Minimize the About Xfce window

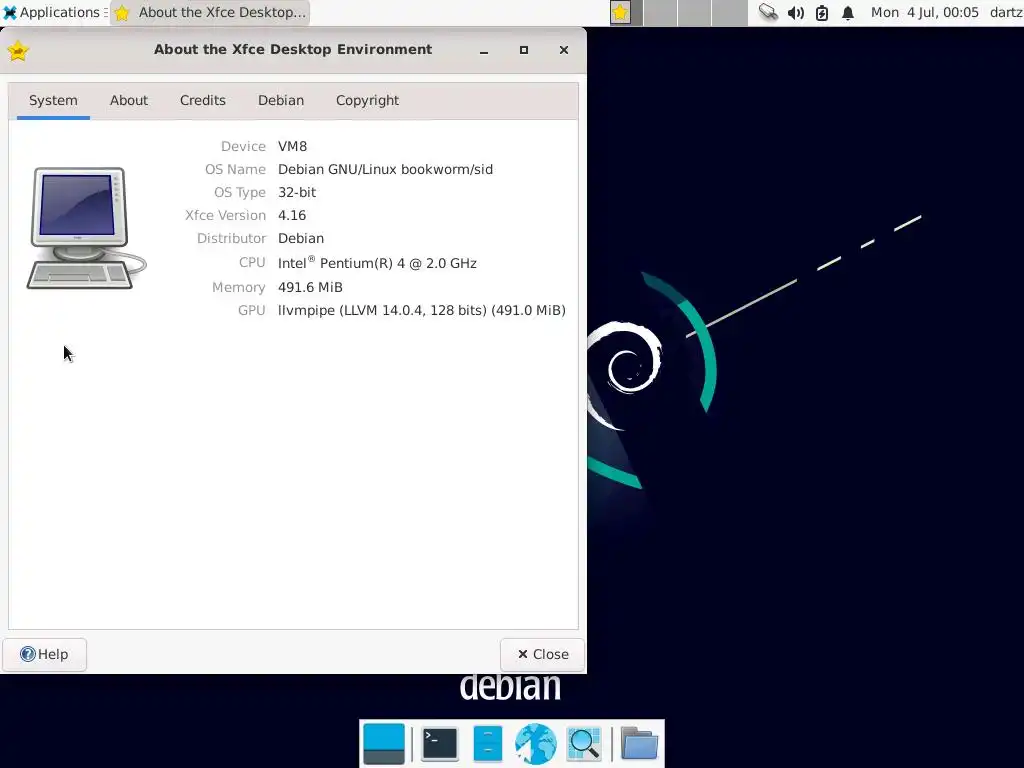tap(484, 50)
